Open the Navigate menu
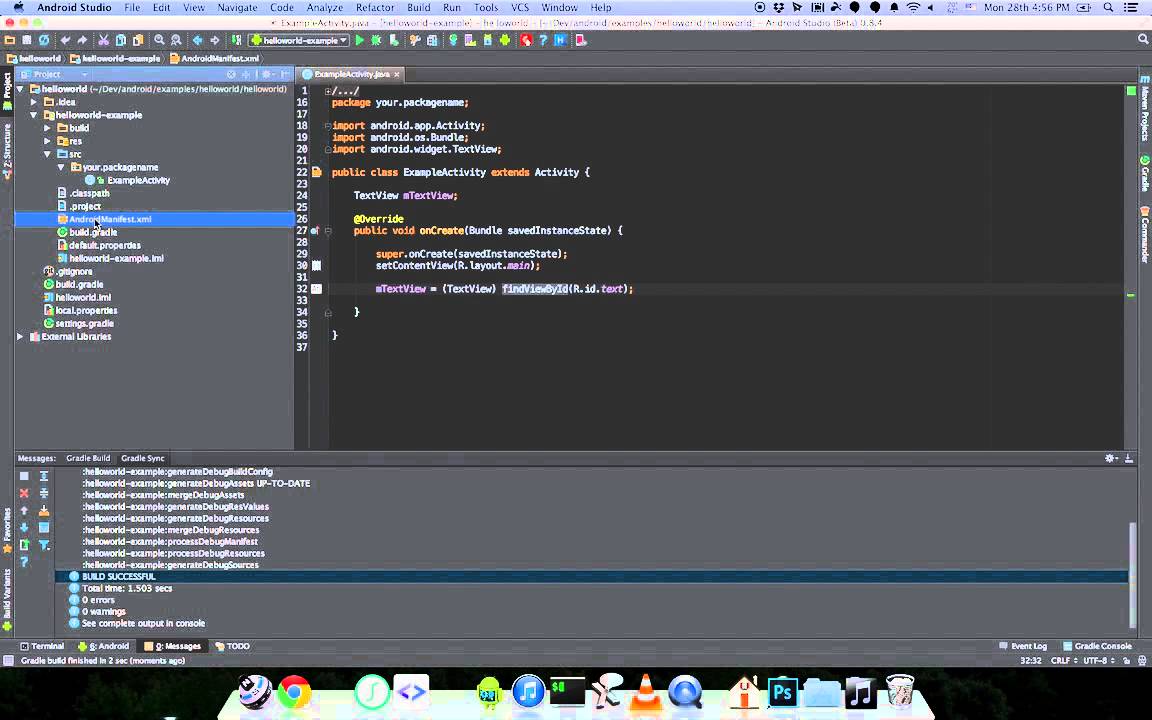Viewport: 1152px width, 720px height. coord(237,7)
